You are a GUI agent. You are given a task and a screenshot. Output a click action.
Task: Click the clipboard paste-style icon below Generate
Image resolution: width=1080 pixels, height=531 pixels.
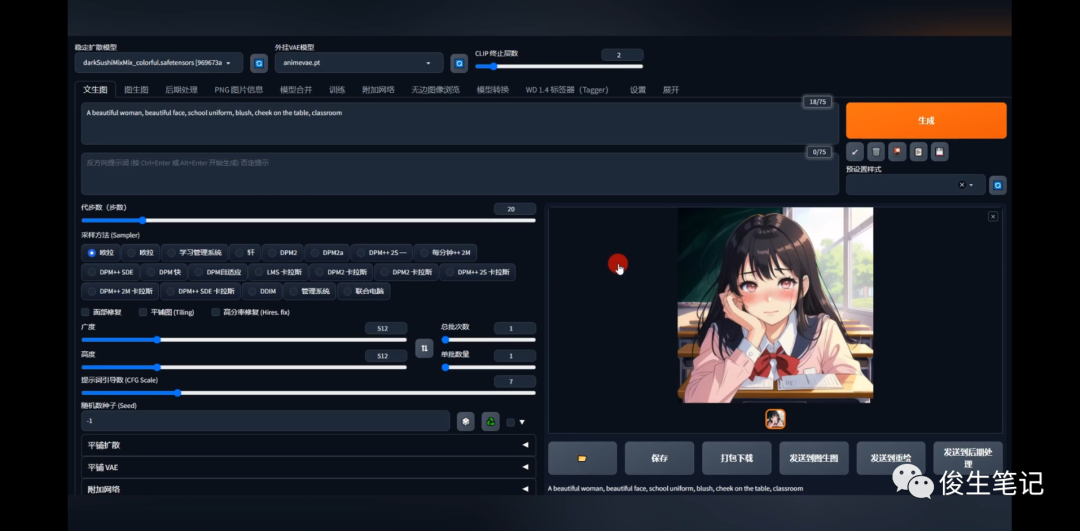(x=918, y=152)
